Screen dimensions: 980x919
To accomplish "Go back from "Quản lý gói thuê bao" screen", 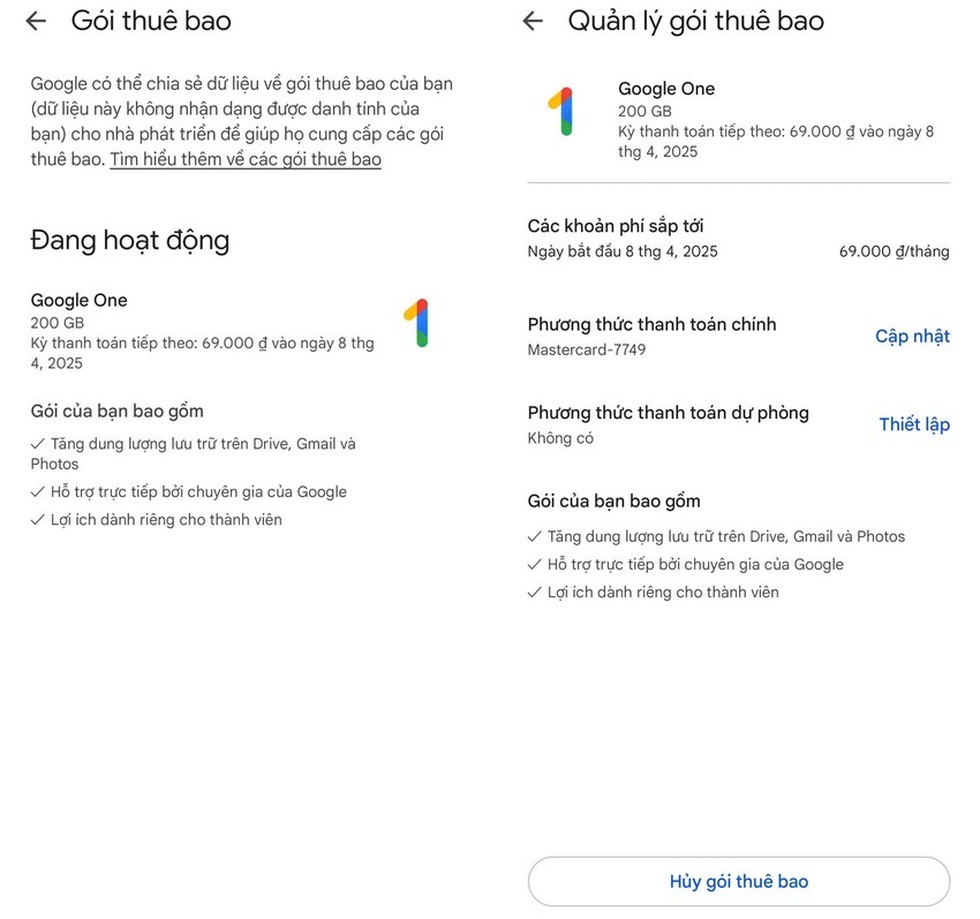I will point(533,21).
